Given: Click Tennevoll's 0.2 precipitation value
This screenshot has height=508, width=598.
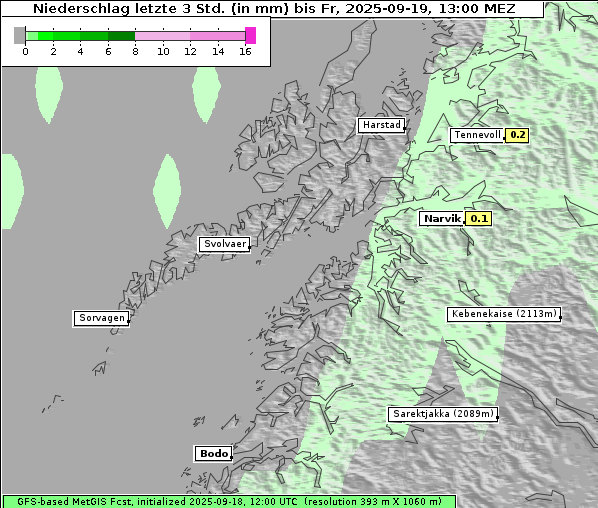Looking at the screenshot, I should [517, 135].
